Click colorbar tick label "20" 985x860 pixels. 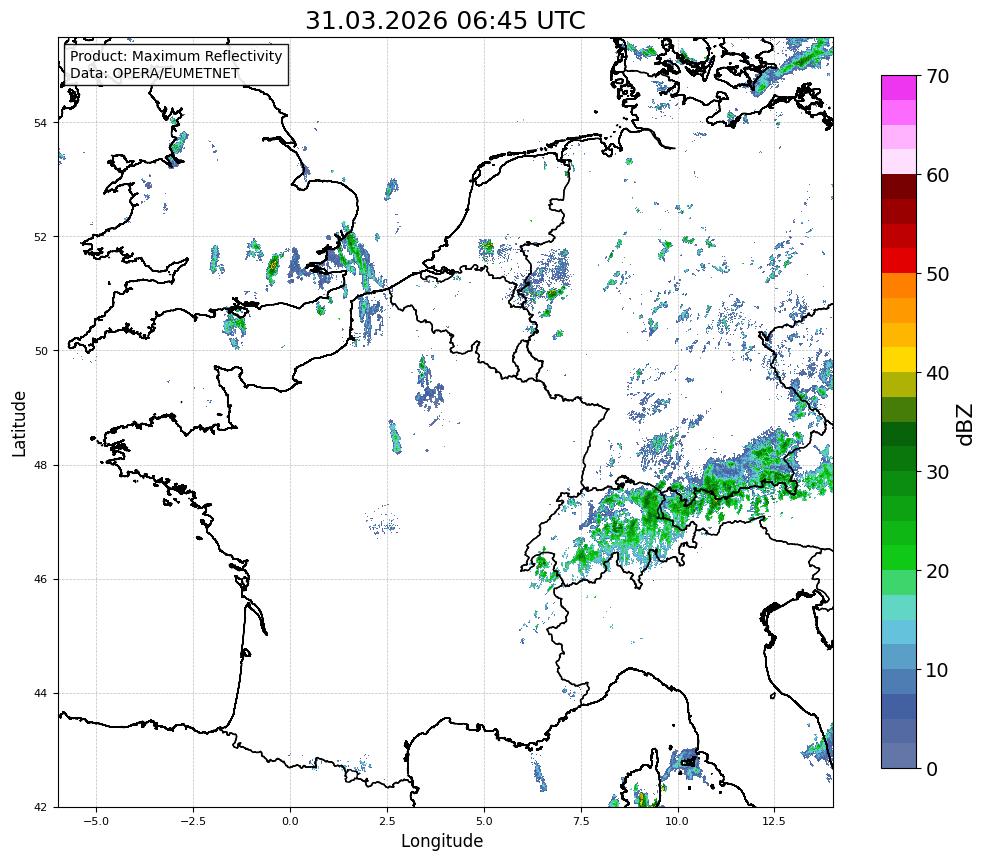point(937,571)
